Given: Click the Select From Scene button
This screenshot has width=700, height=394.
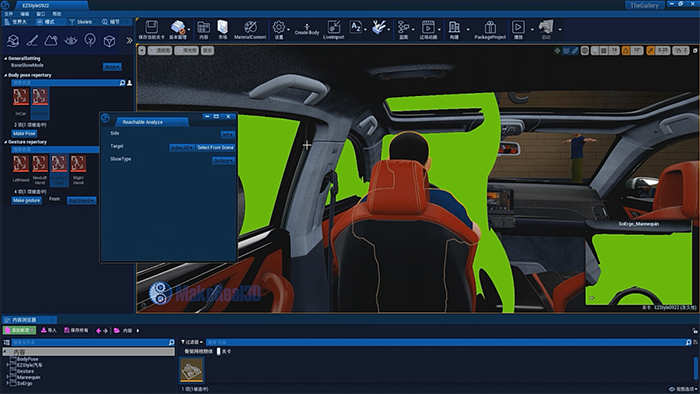Looking at the screenshot, I should (215, 147).
